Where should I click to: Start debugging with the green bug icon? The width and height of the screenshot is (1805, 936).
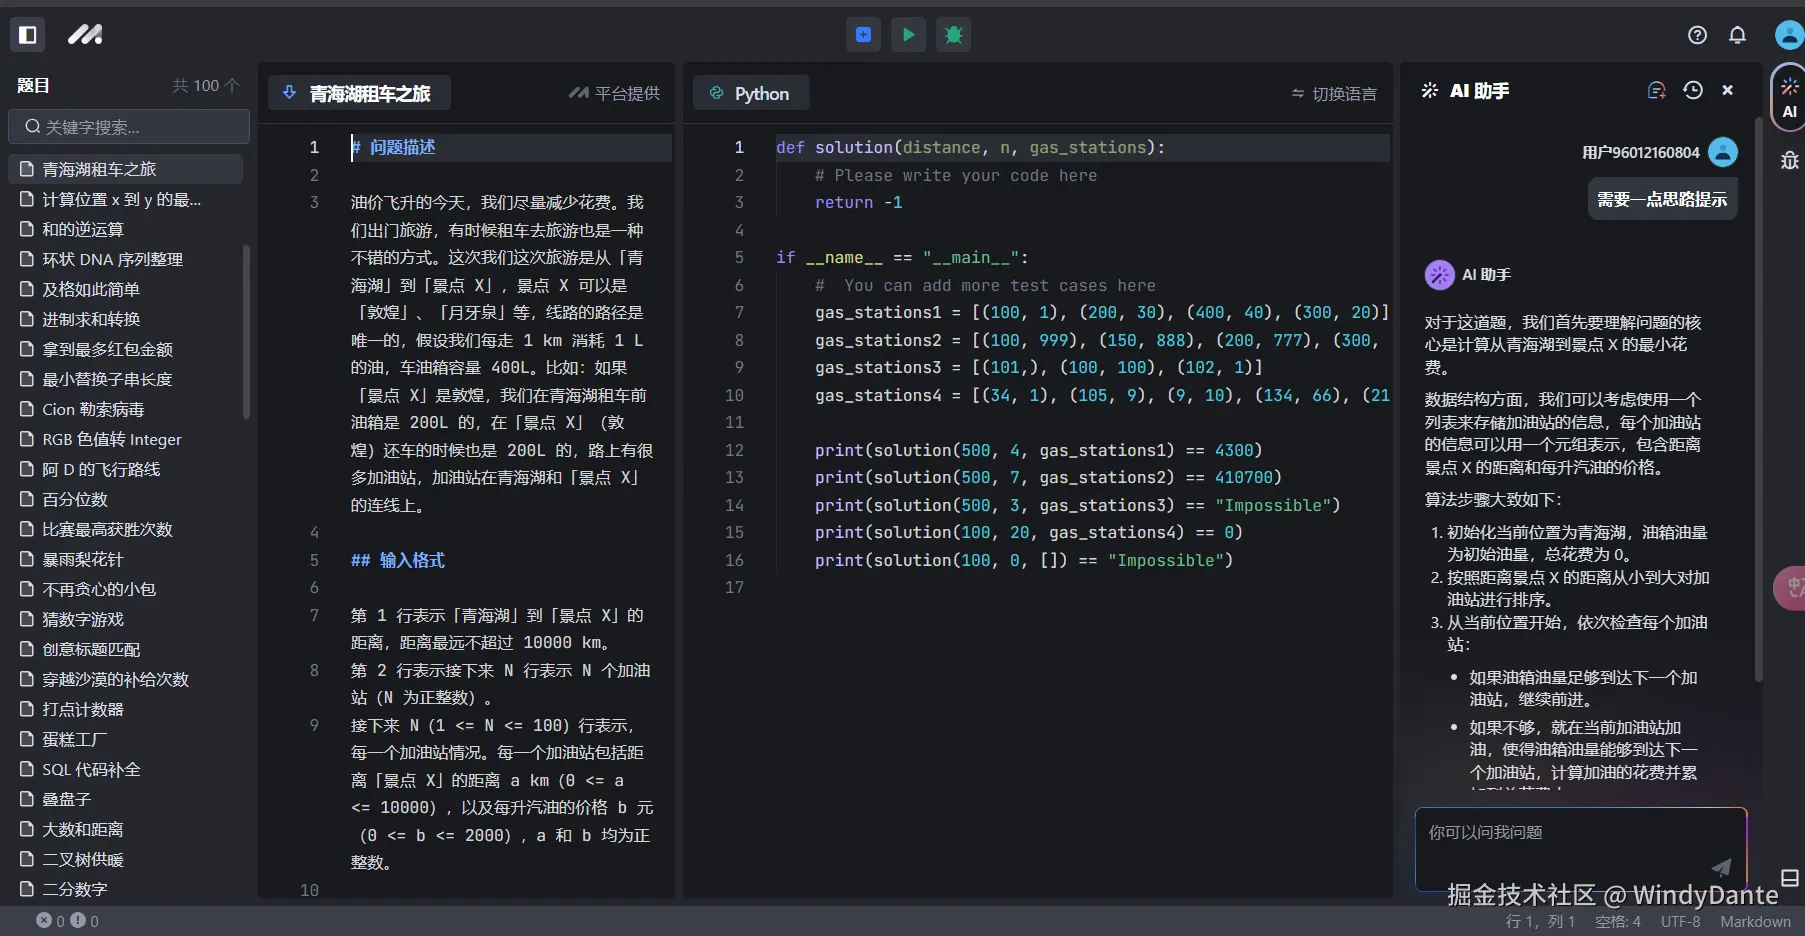[953, 35]
